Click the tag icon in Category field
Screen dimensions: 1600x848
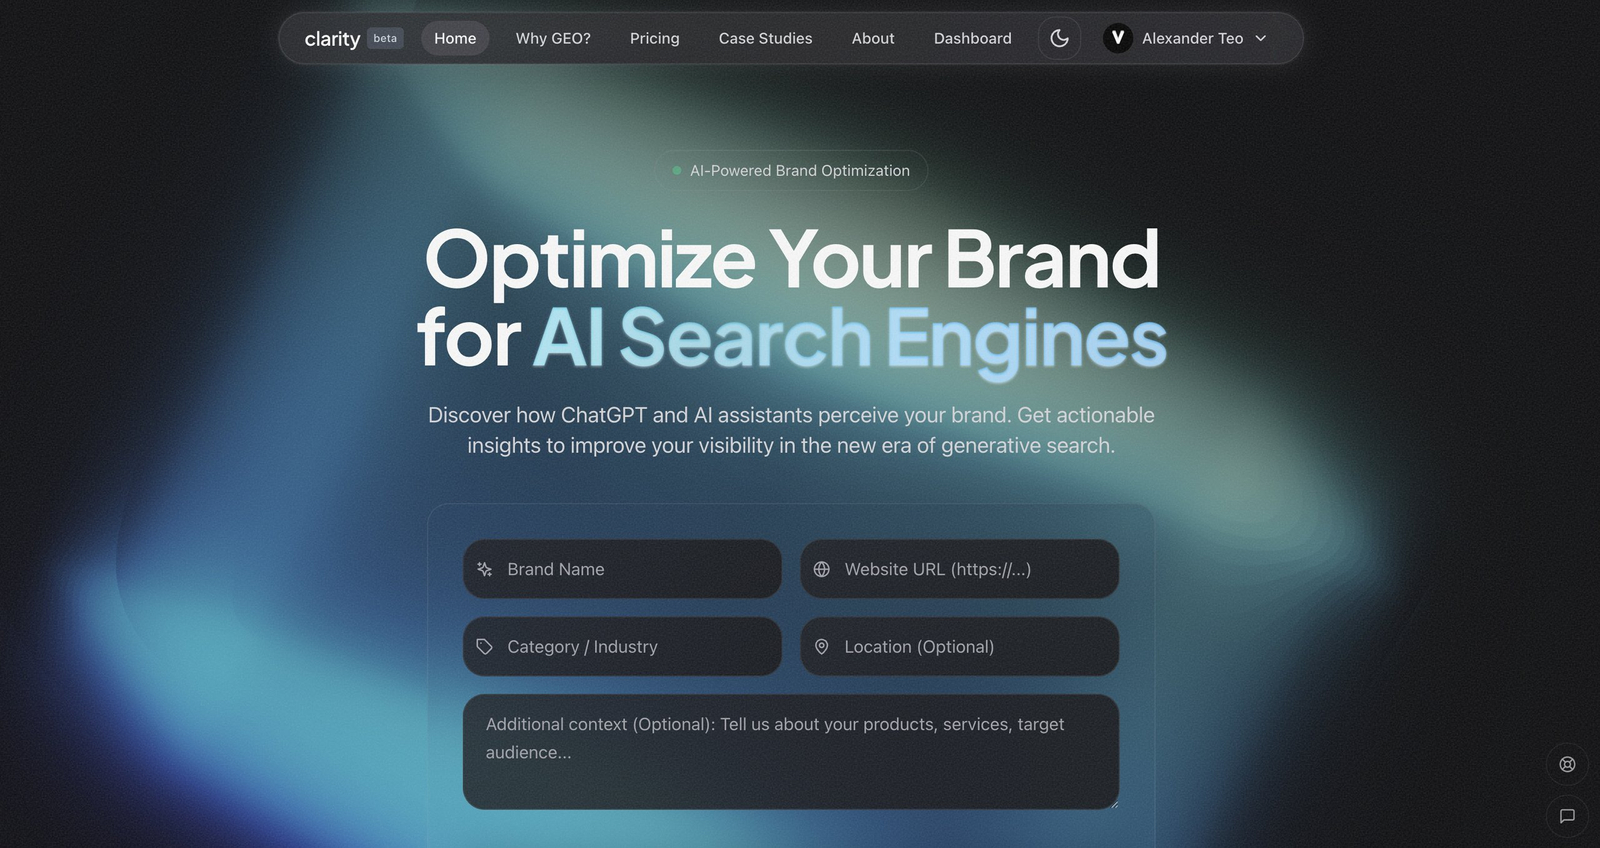tap(485, 647)
